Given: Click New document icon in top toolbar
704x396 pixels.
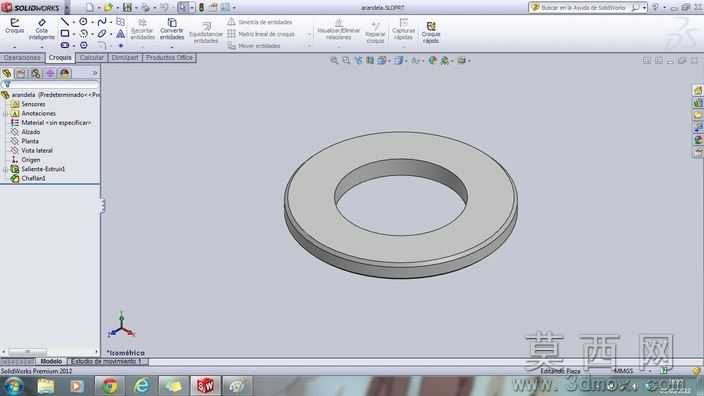Looking at the screenshot, I should (x=90, y=7).
